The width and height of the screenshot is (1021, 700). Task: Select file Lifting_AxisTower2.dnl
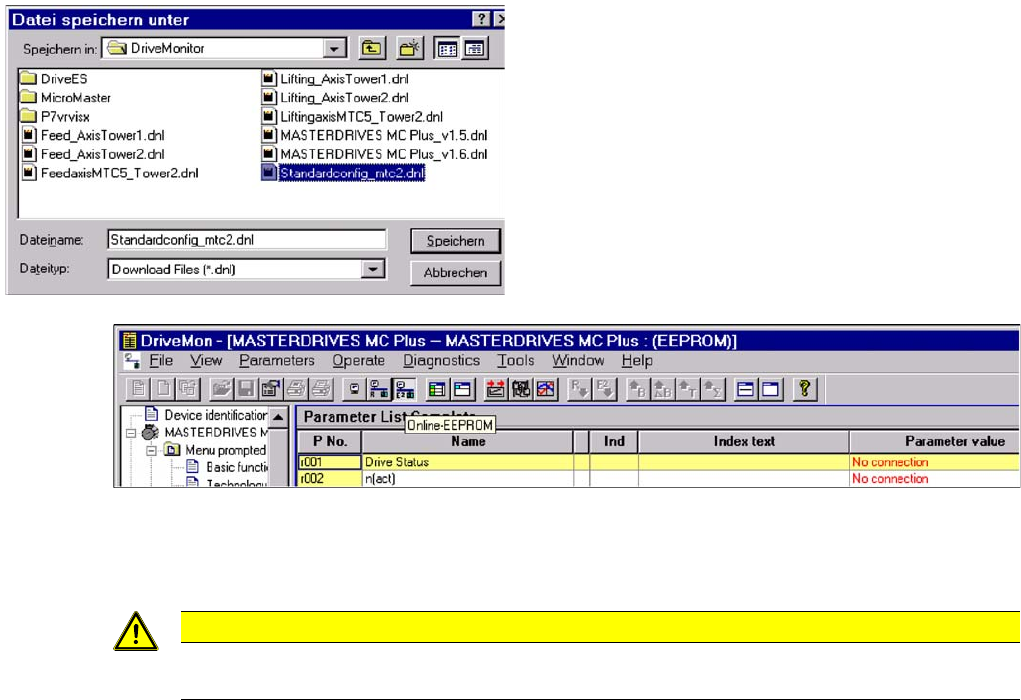tap(335, 98)
